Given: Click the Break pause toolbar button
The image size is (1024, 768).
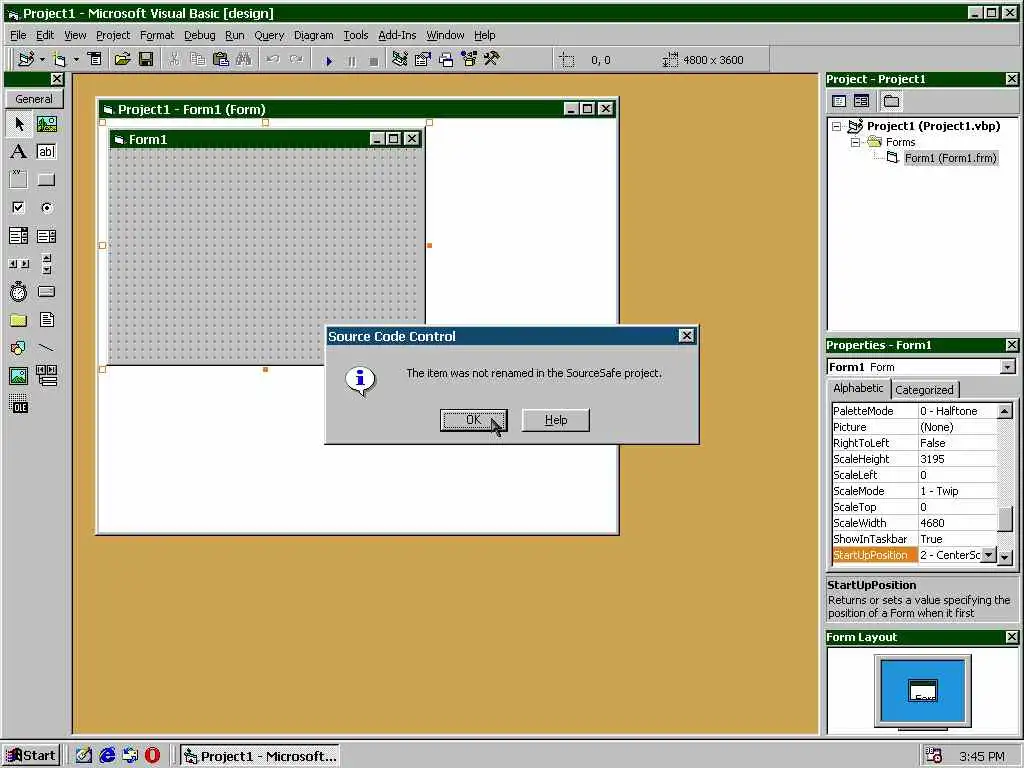Looking at the screenshot, I should click(351, 60).
